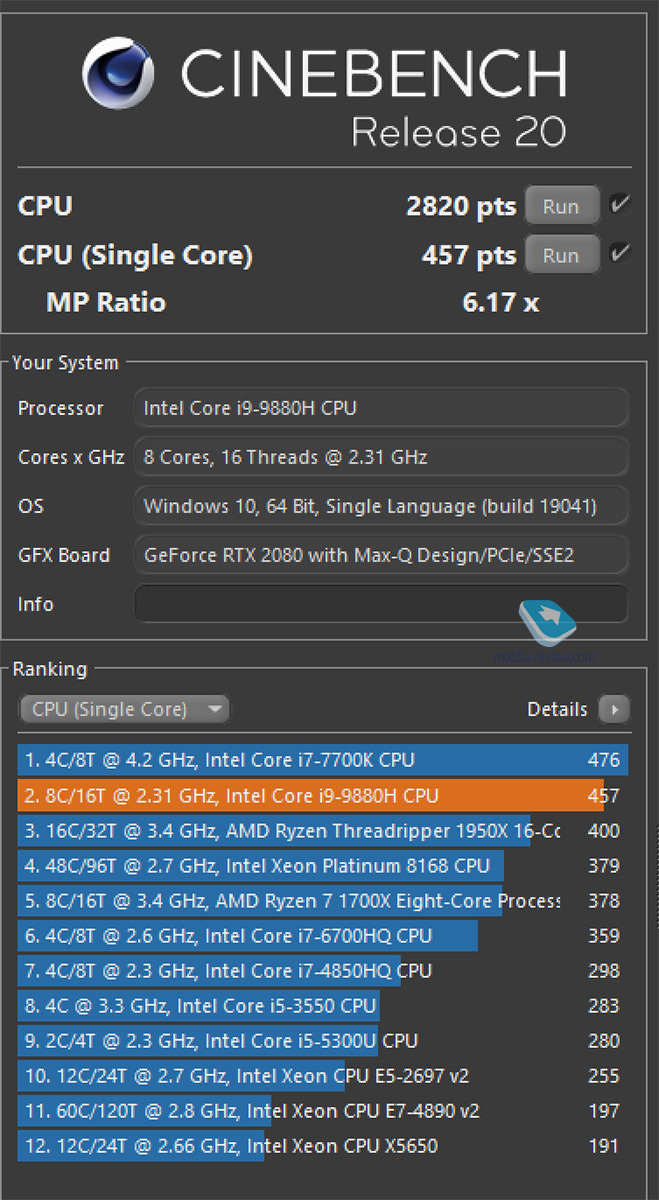Select highlighted ranking row Core i9-9880H
The width and height of the screenshot is (659, 1200).
click(x=323, y=796)
